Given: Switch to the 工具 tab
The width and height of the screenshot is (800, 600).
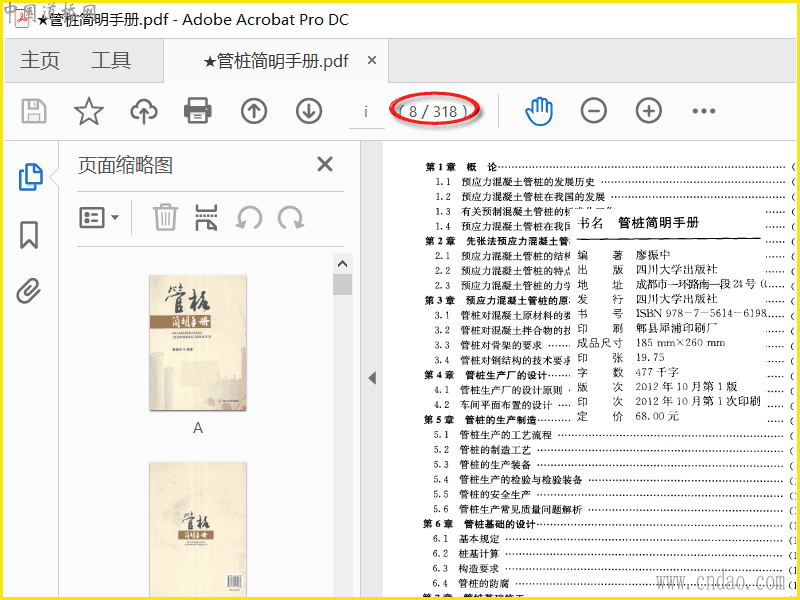Looking at the screenshot, I should tap(111, 61).
